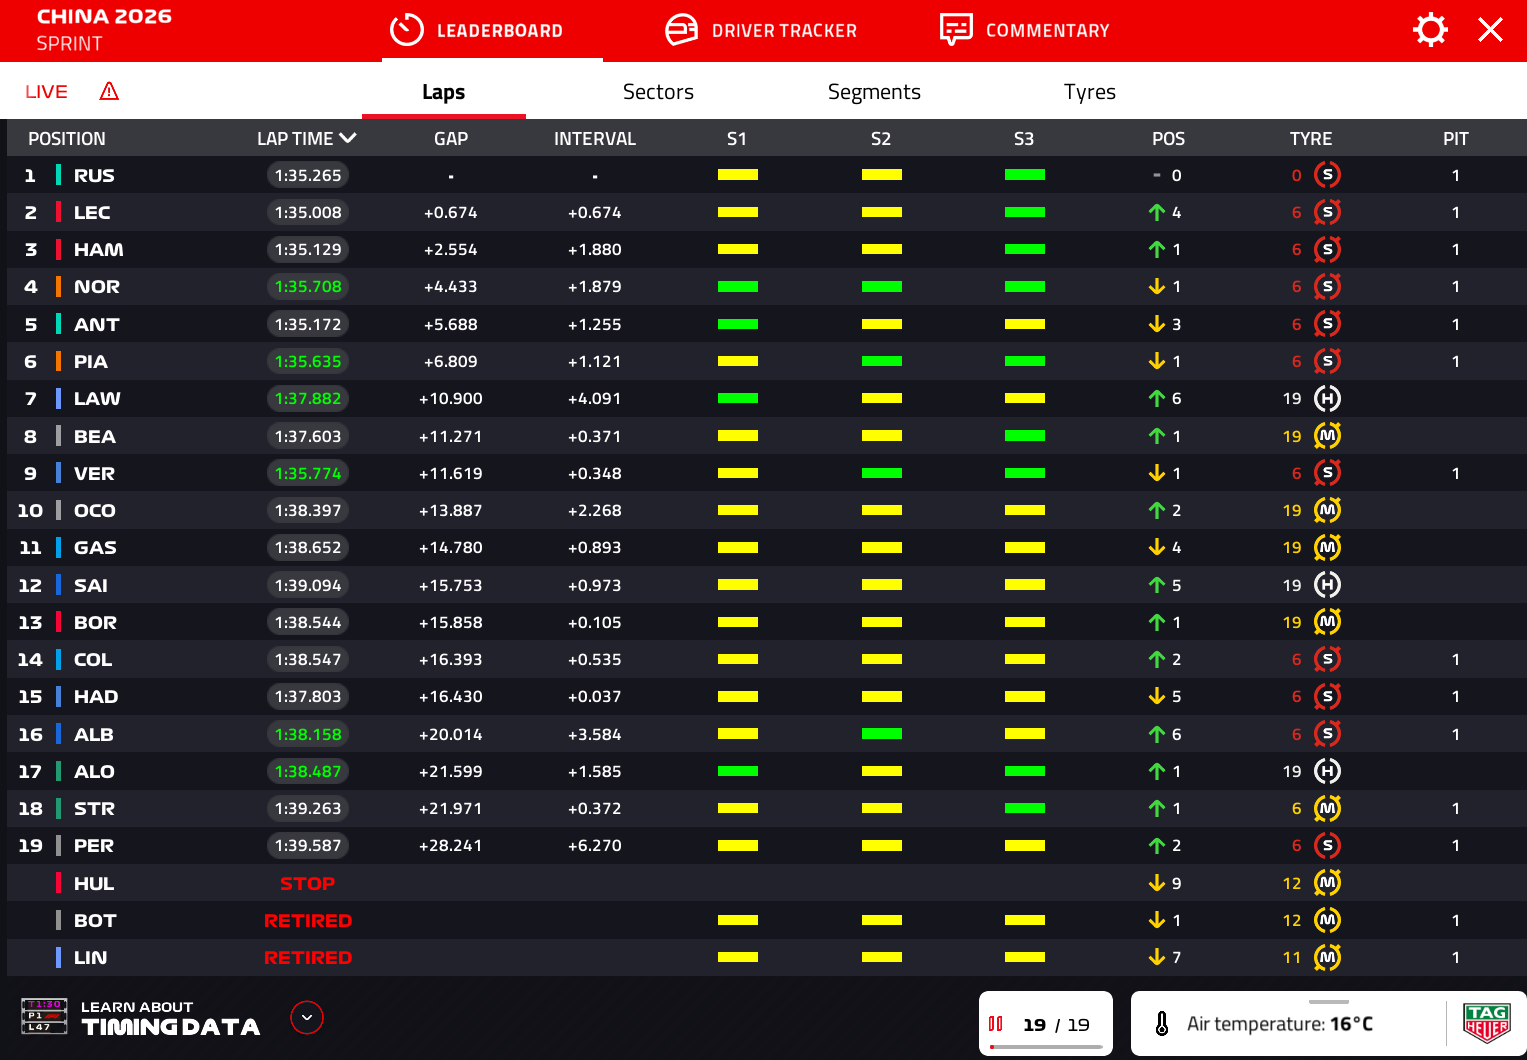Click the LIVE indicator link
The width and height of the screenshot is (1527, 1060).
click(47, 92)
